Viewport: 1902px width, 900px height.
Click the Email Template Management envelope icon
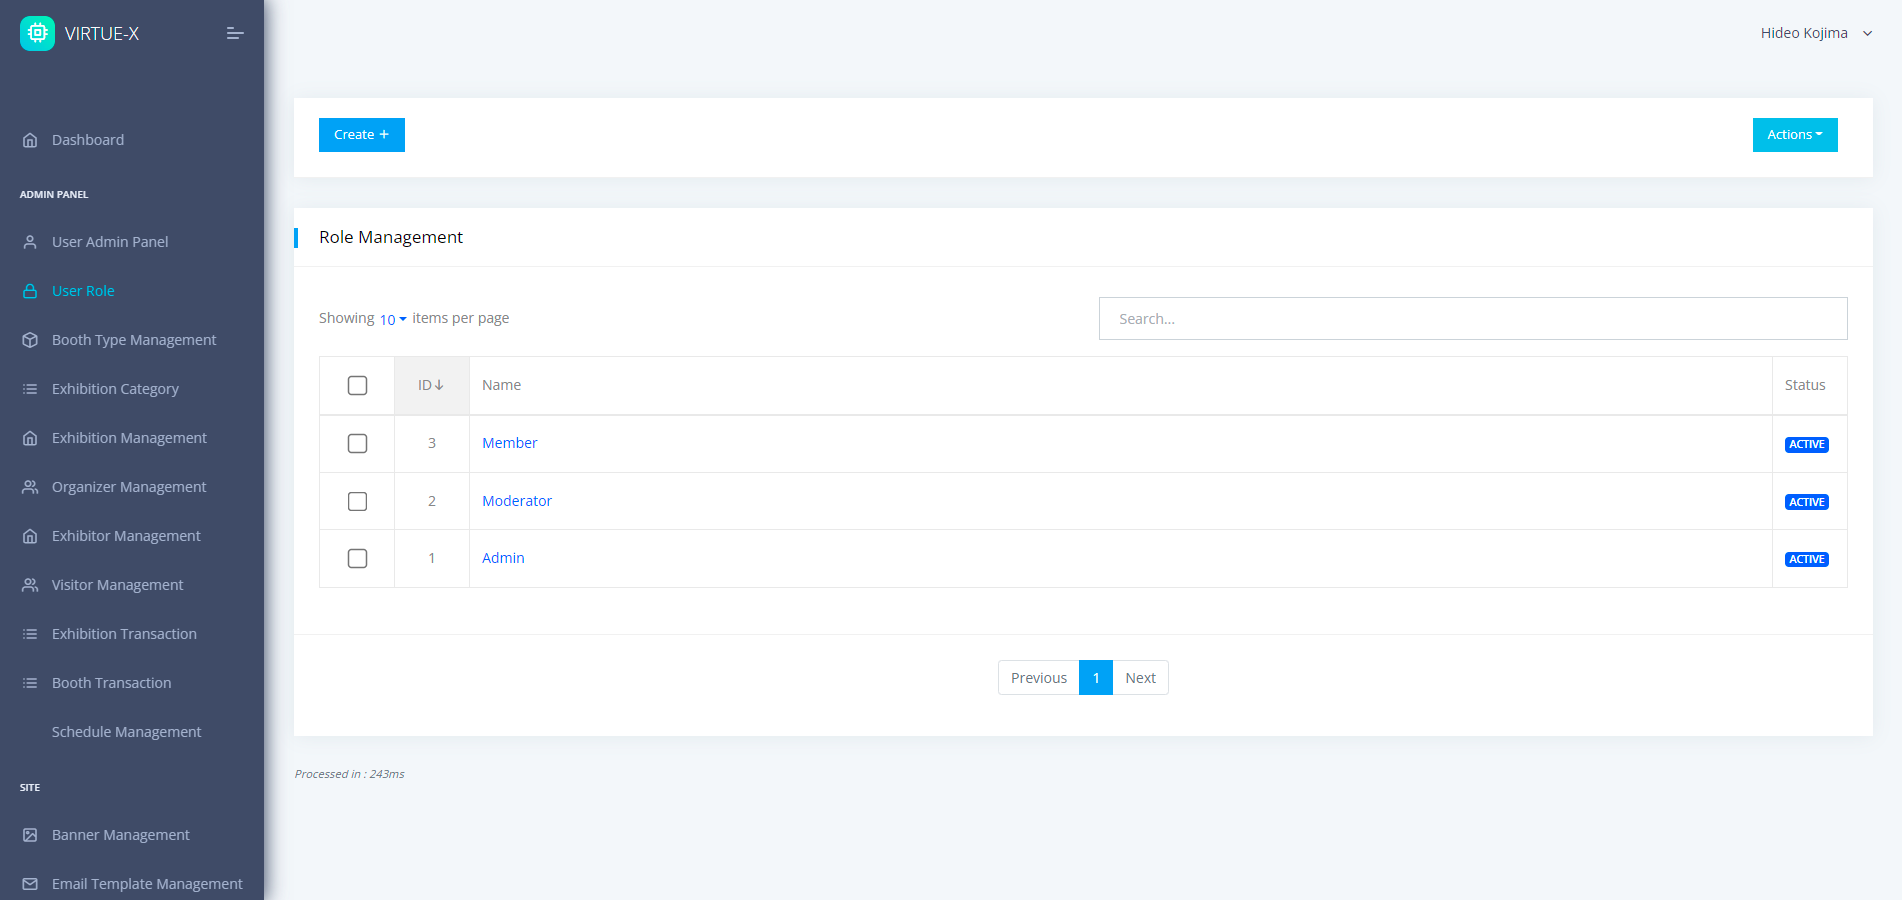pos(30,884)
